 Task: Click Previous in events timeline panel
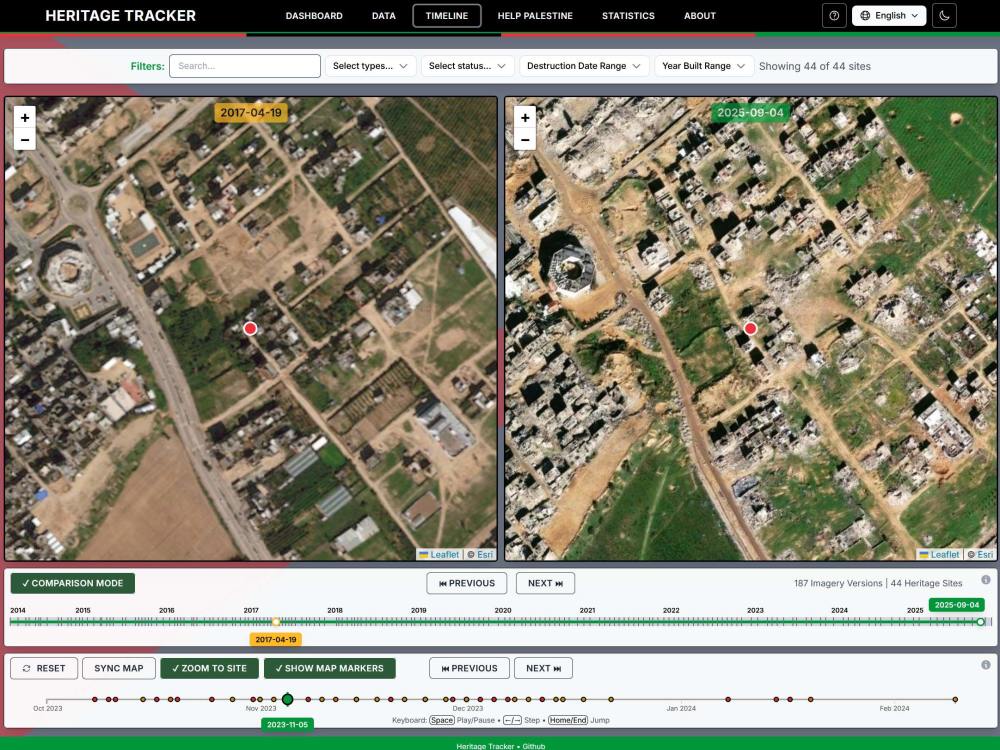coord(469,668)
